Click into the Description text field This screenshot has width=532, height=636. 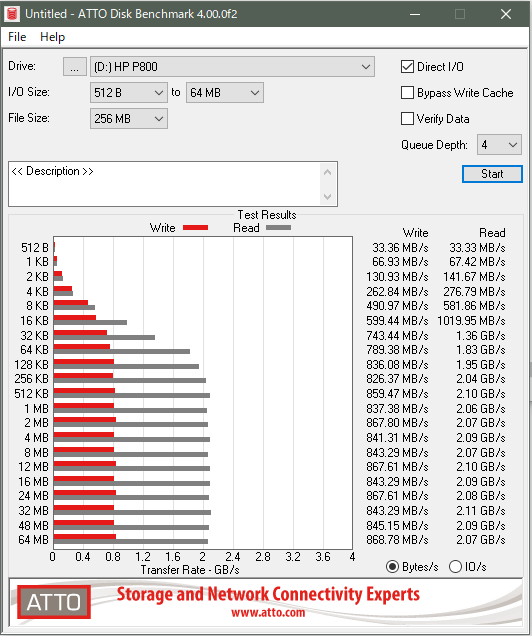164,184
